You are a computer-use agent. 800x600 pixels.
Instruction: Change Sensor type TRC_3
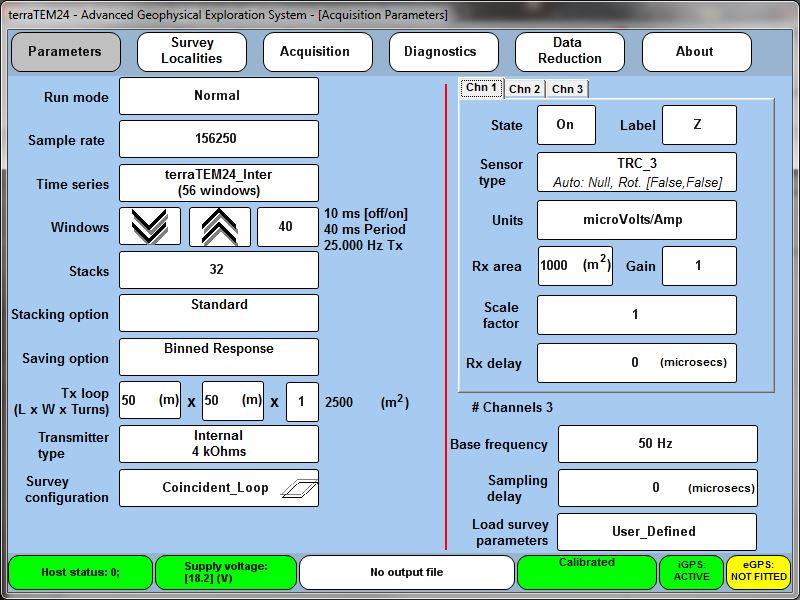pos(637,172)
